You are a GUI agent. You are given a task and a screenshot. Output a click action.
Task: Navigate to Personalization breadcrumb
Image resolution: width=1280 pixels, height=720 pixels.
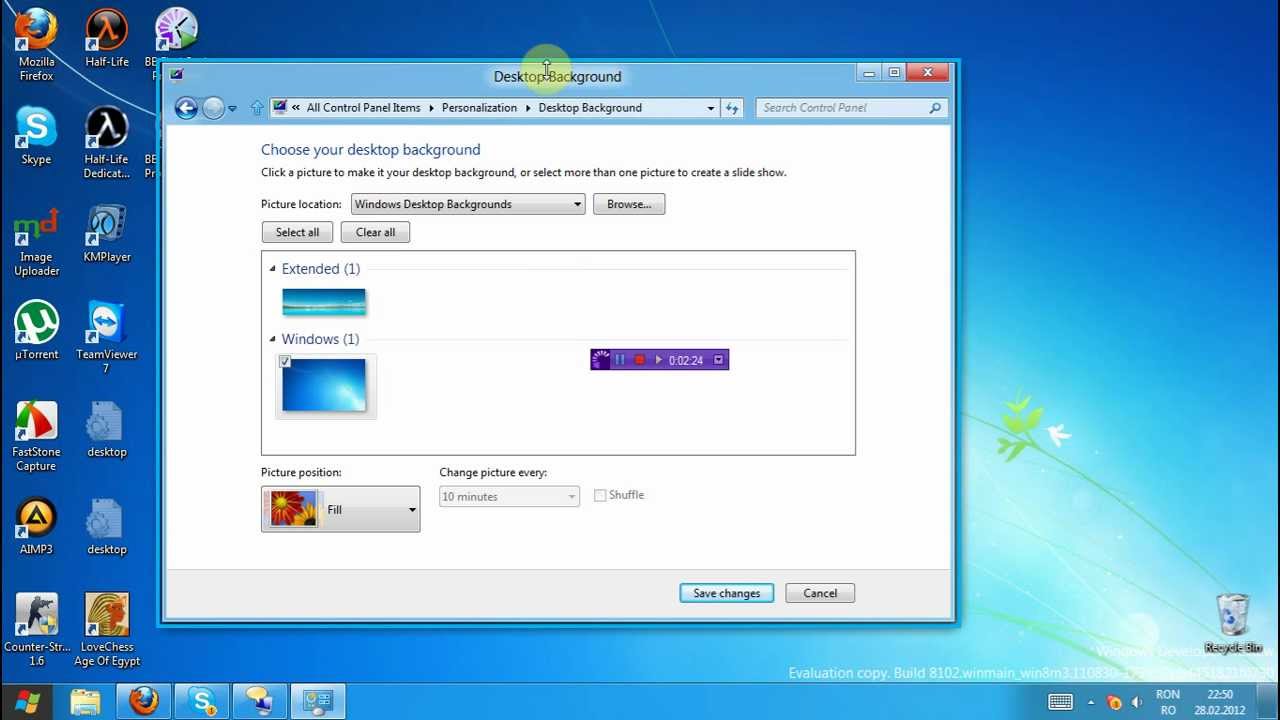[x=479, y=108]
